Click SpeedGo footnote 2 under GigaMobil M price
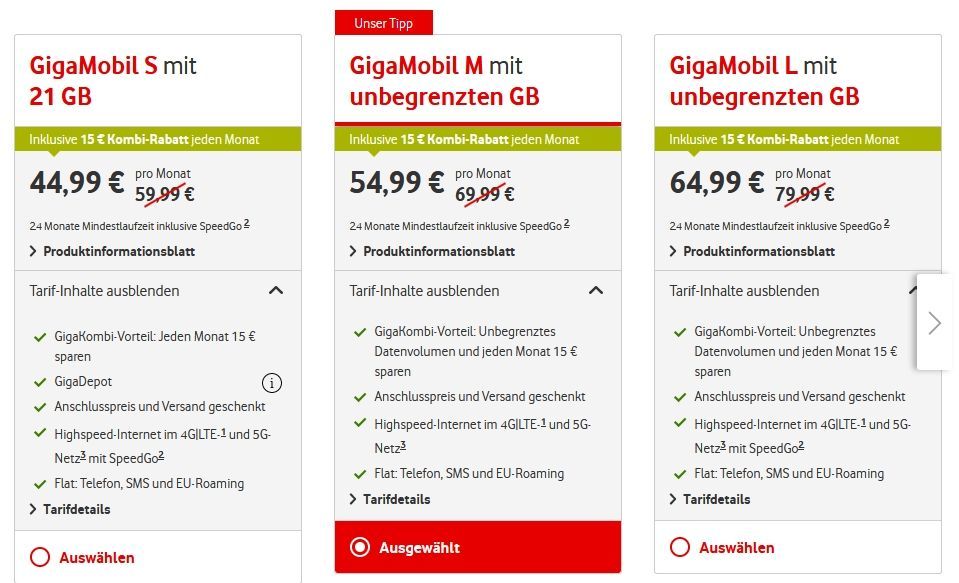 coord(566,223)
